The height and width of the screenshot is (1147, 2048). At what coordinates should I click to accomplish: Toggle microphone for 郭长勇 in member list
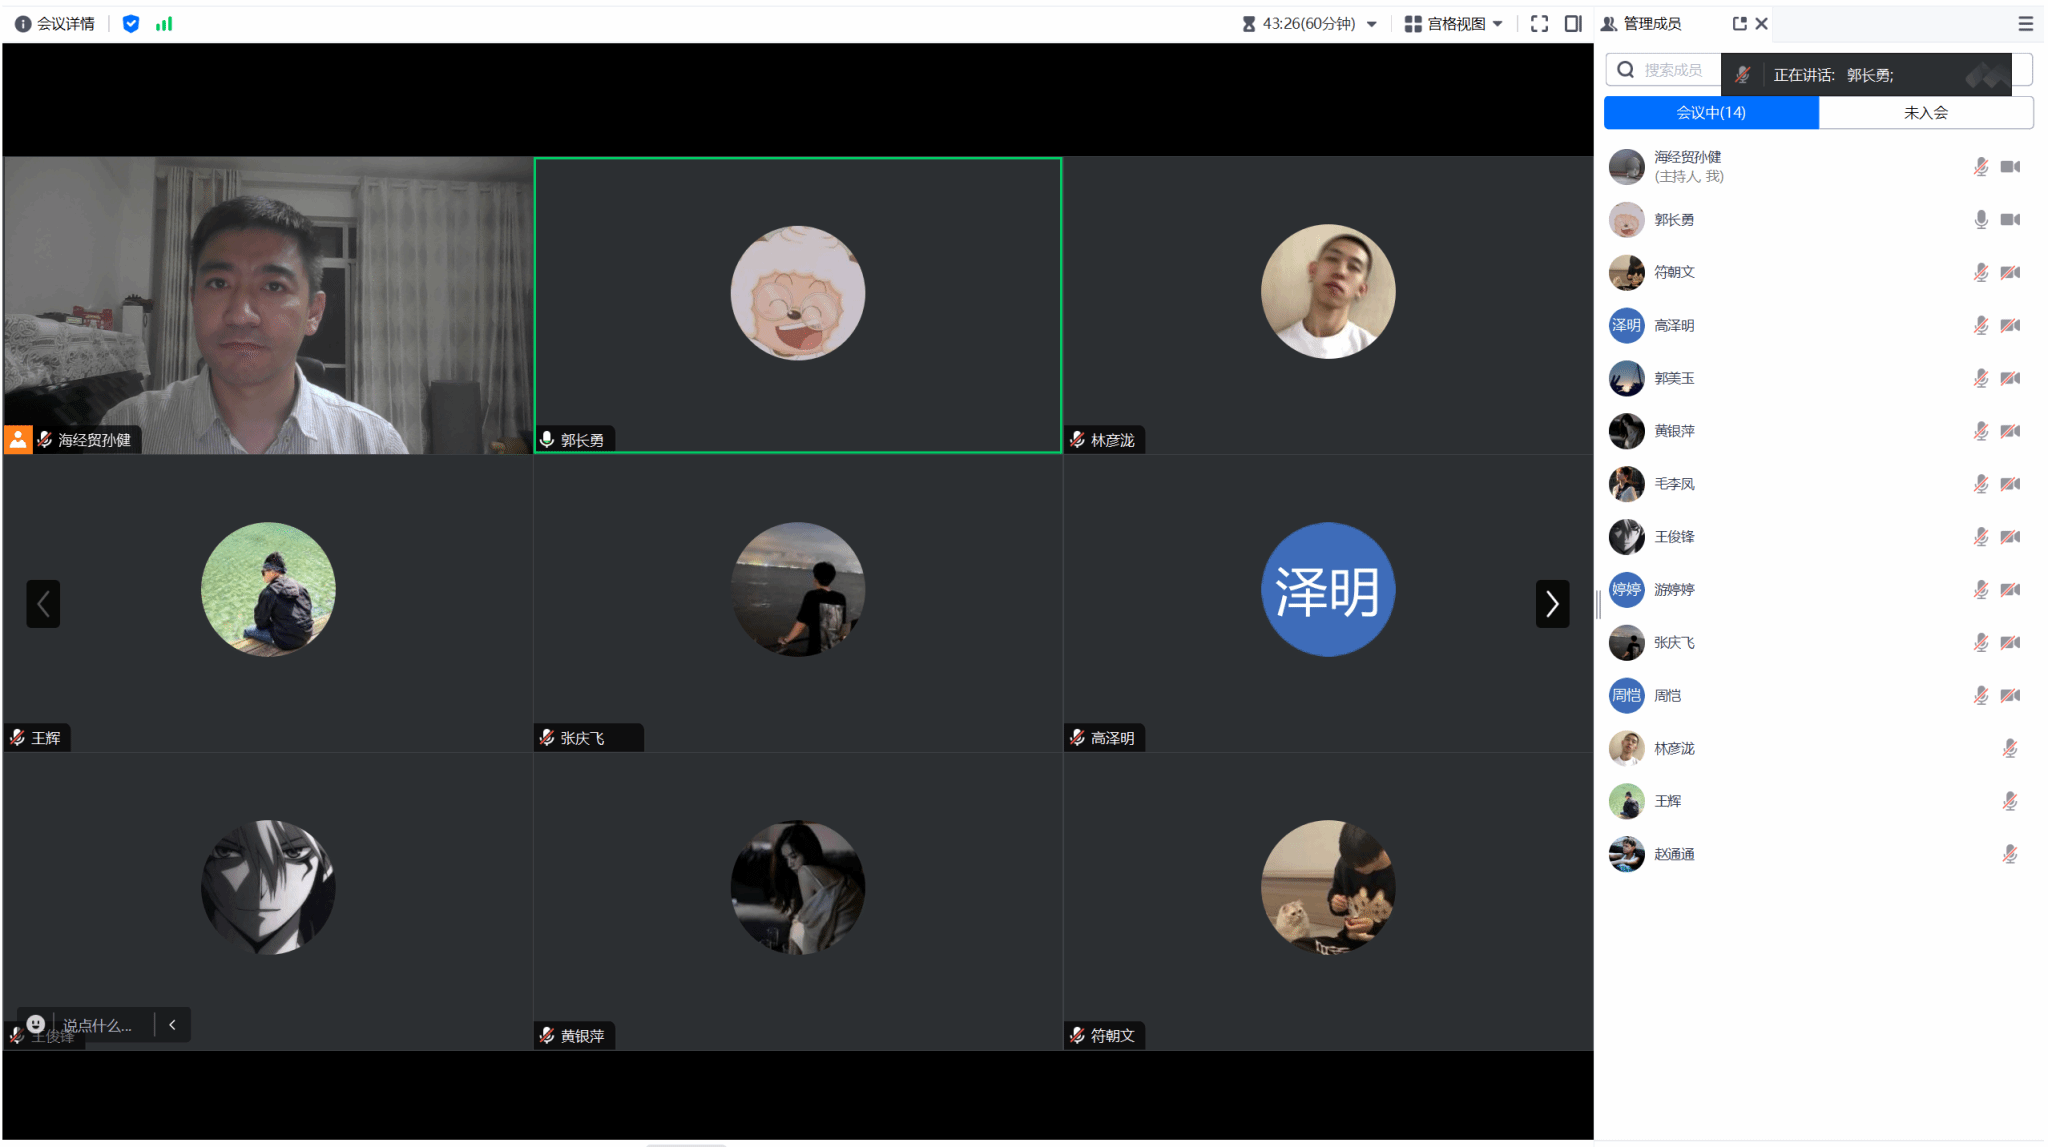pos(1980,220)
